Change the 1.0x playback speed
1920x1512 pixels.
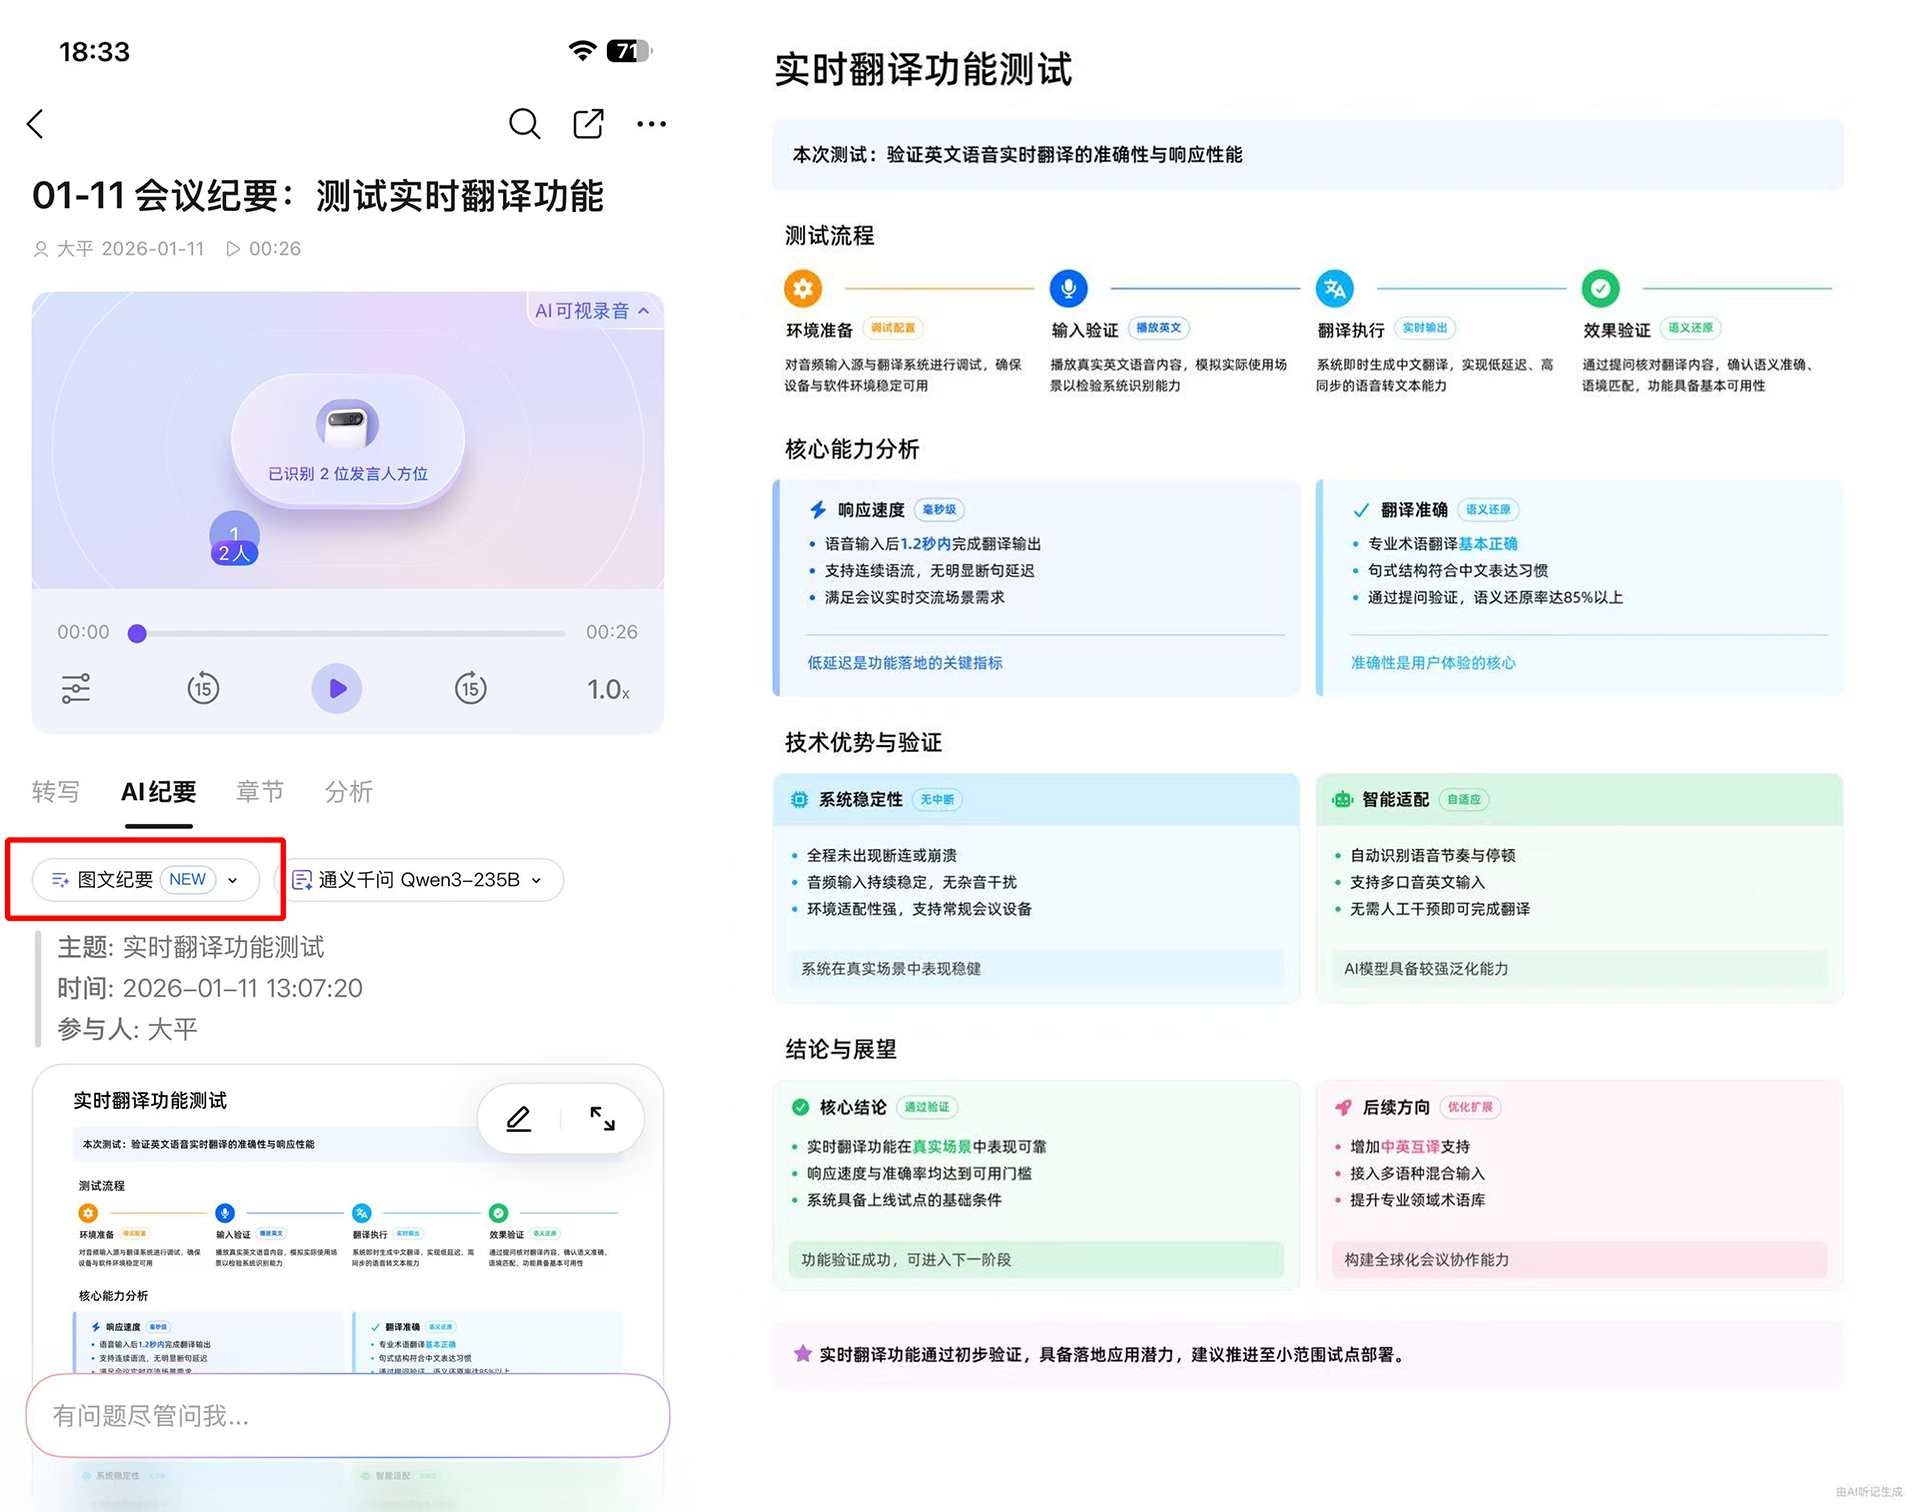point(608,689)
